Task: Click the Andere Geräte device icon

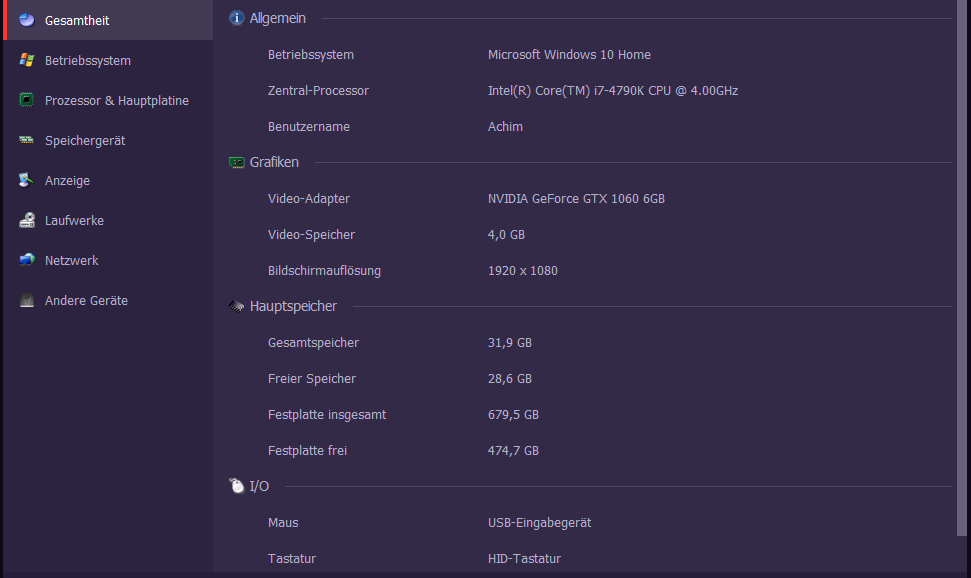Action: 27,300
